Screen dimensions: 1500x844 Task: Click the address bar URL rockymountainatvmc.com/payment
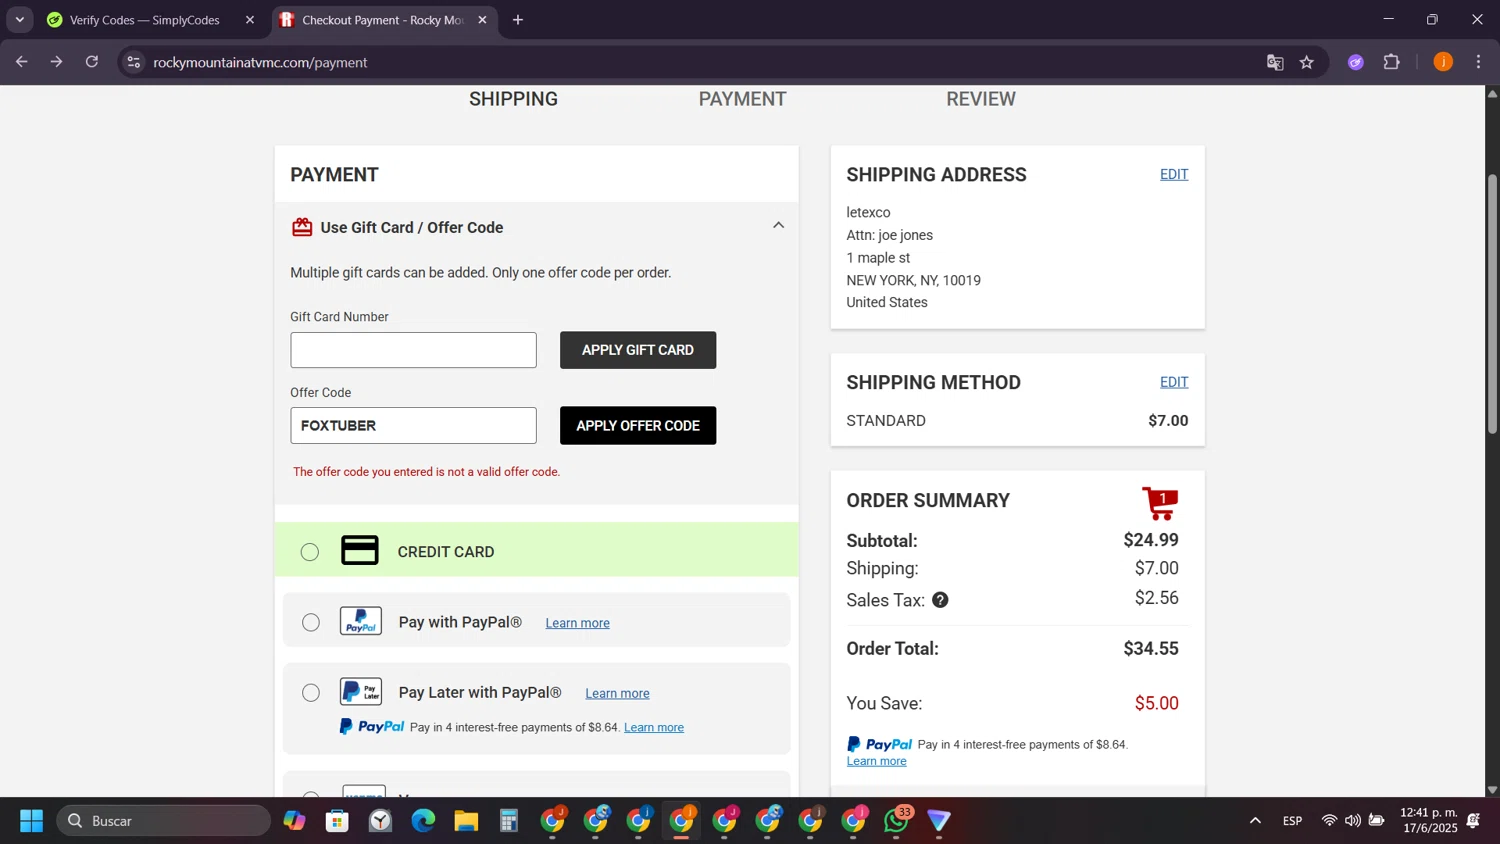[260, 62]
